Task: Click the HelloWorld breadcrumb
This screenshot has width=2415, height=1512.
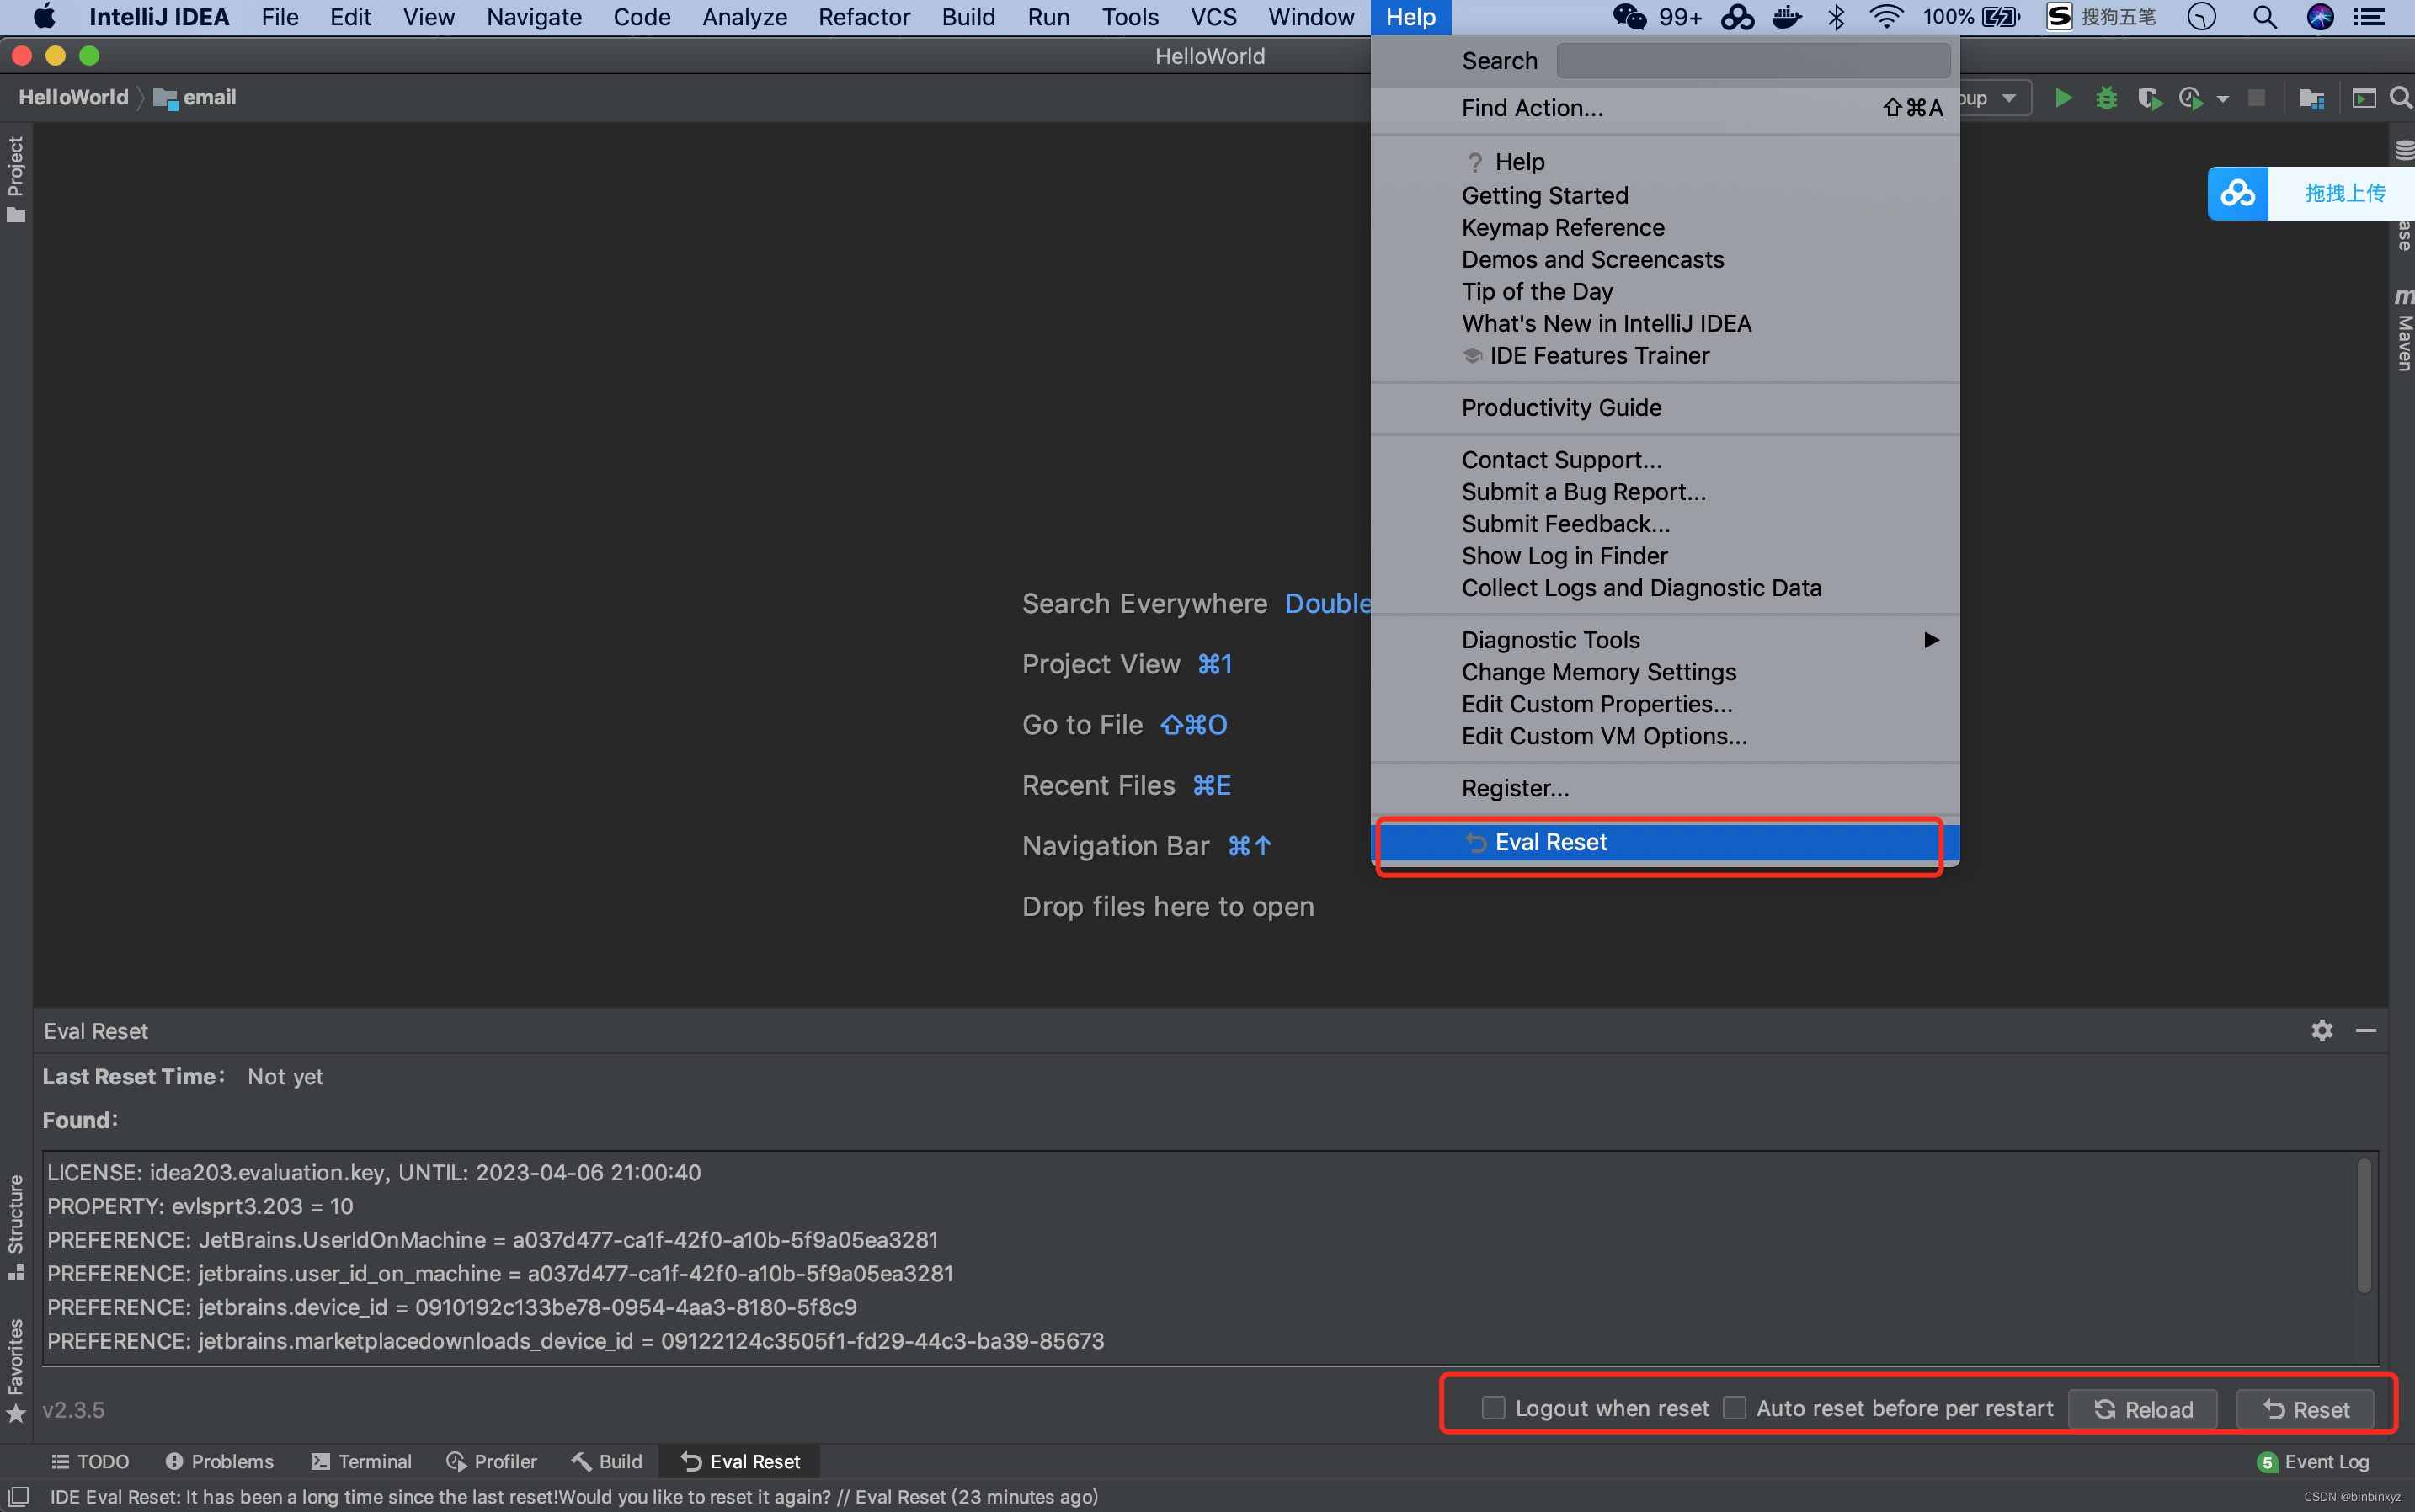Action: pyautogui.click(x=74, y=97)
